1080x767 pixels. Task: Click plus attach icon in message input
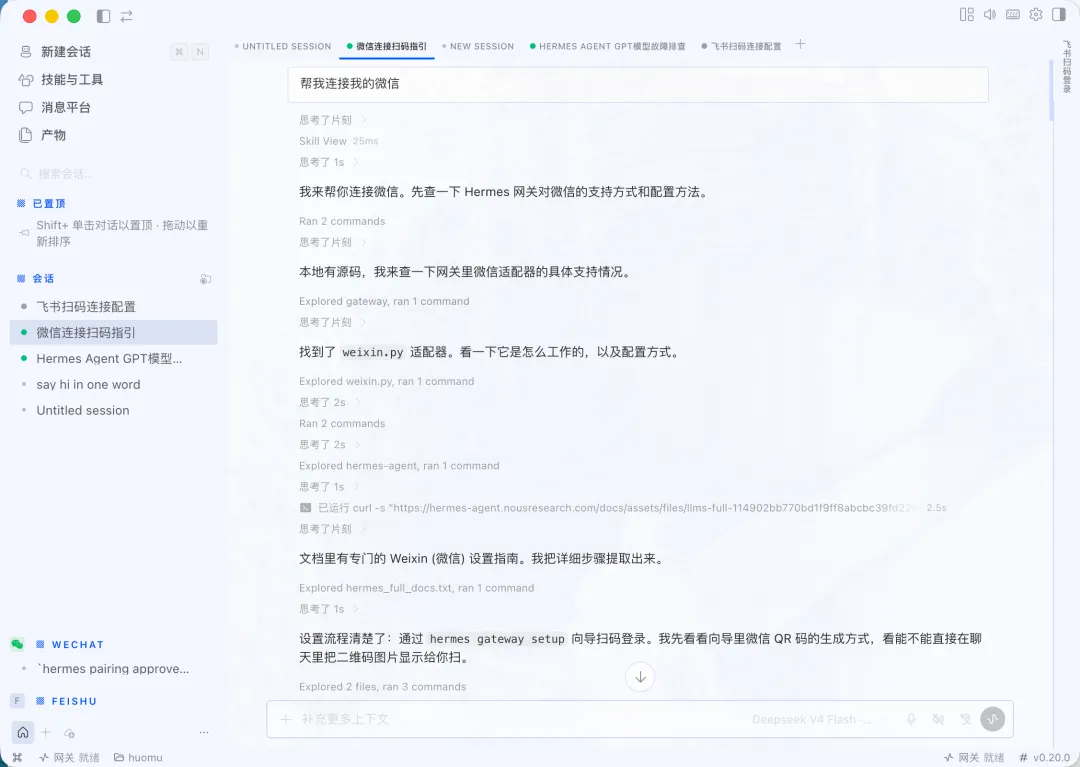coord(286,719)
